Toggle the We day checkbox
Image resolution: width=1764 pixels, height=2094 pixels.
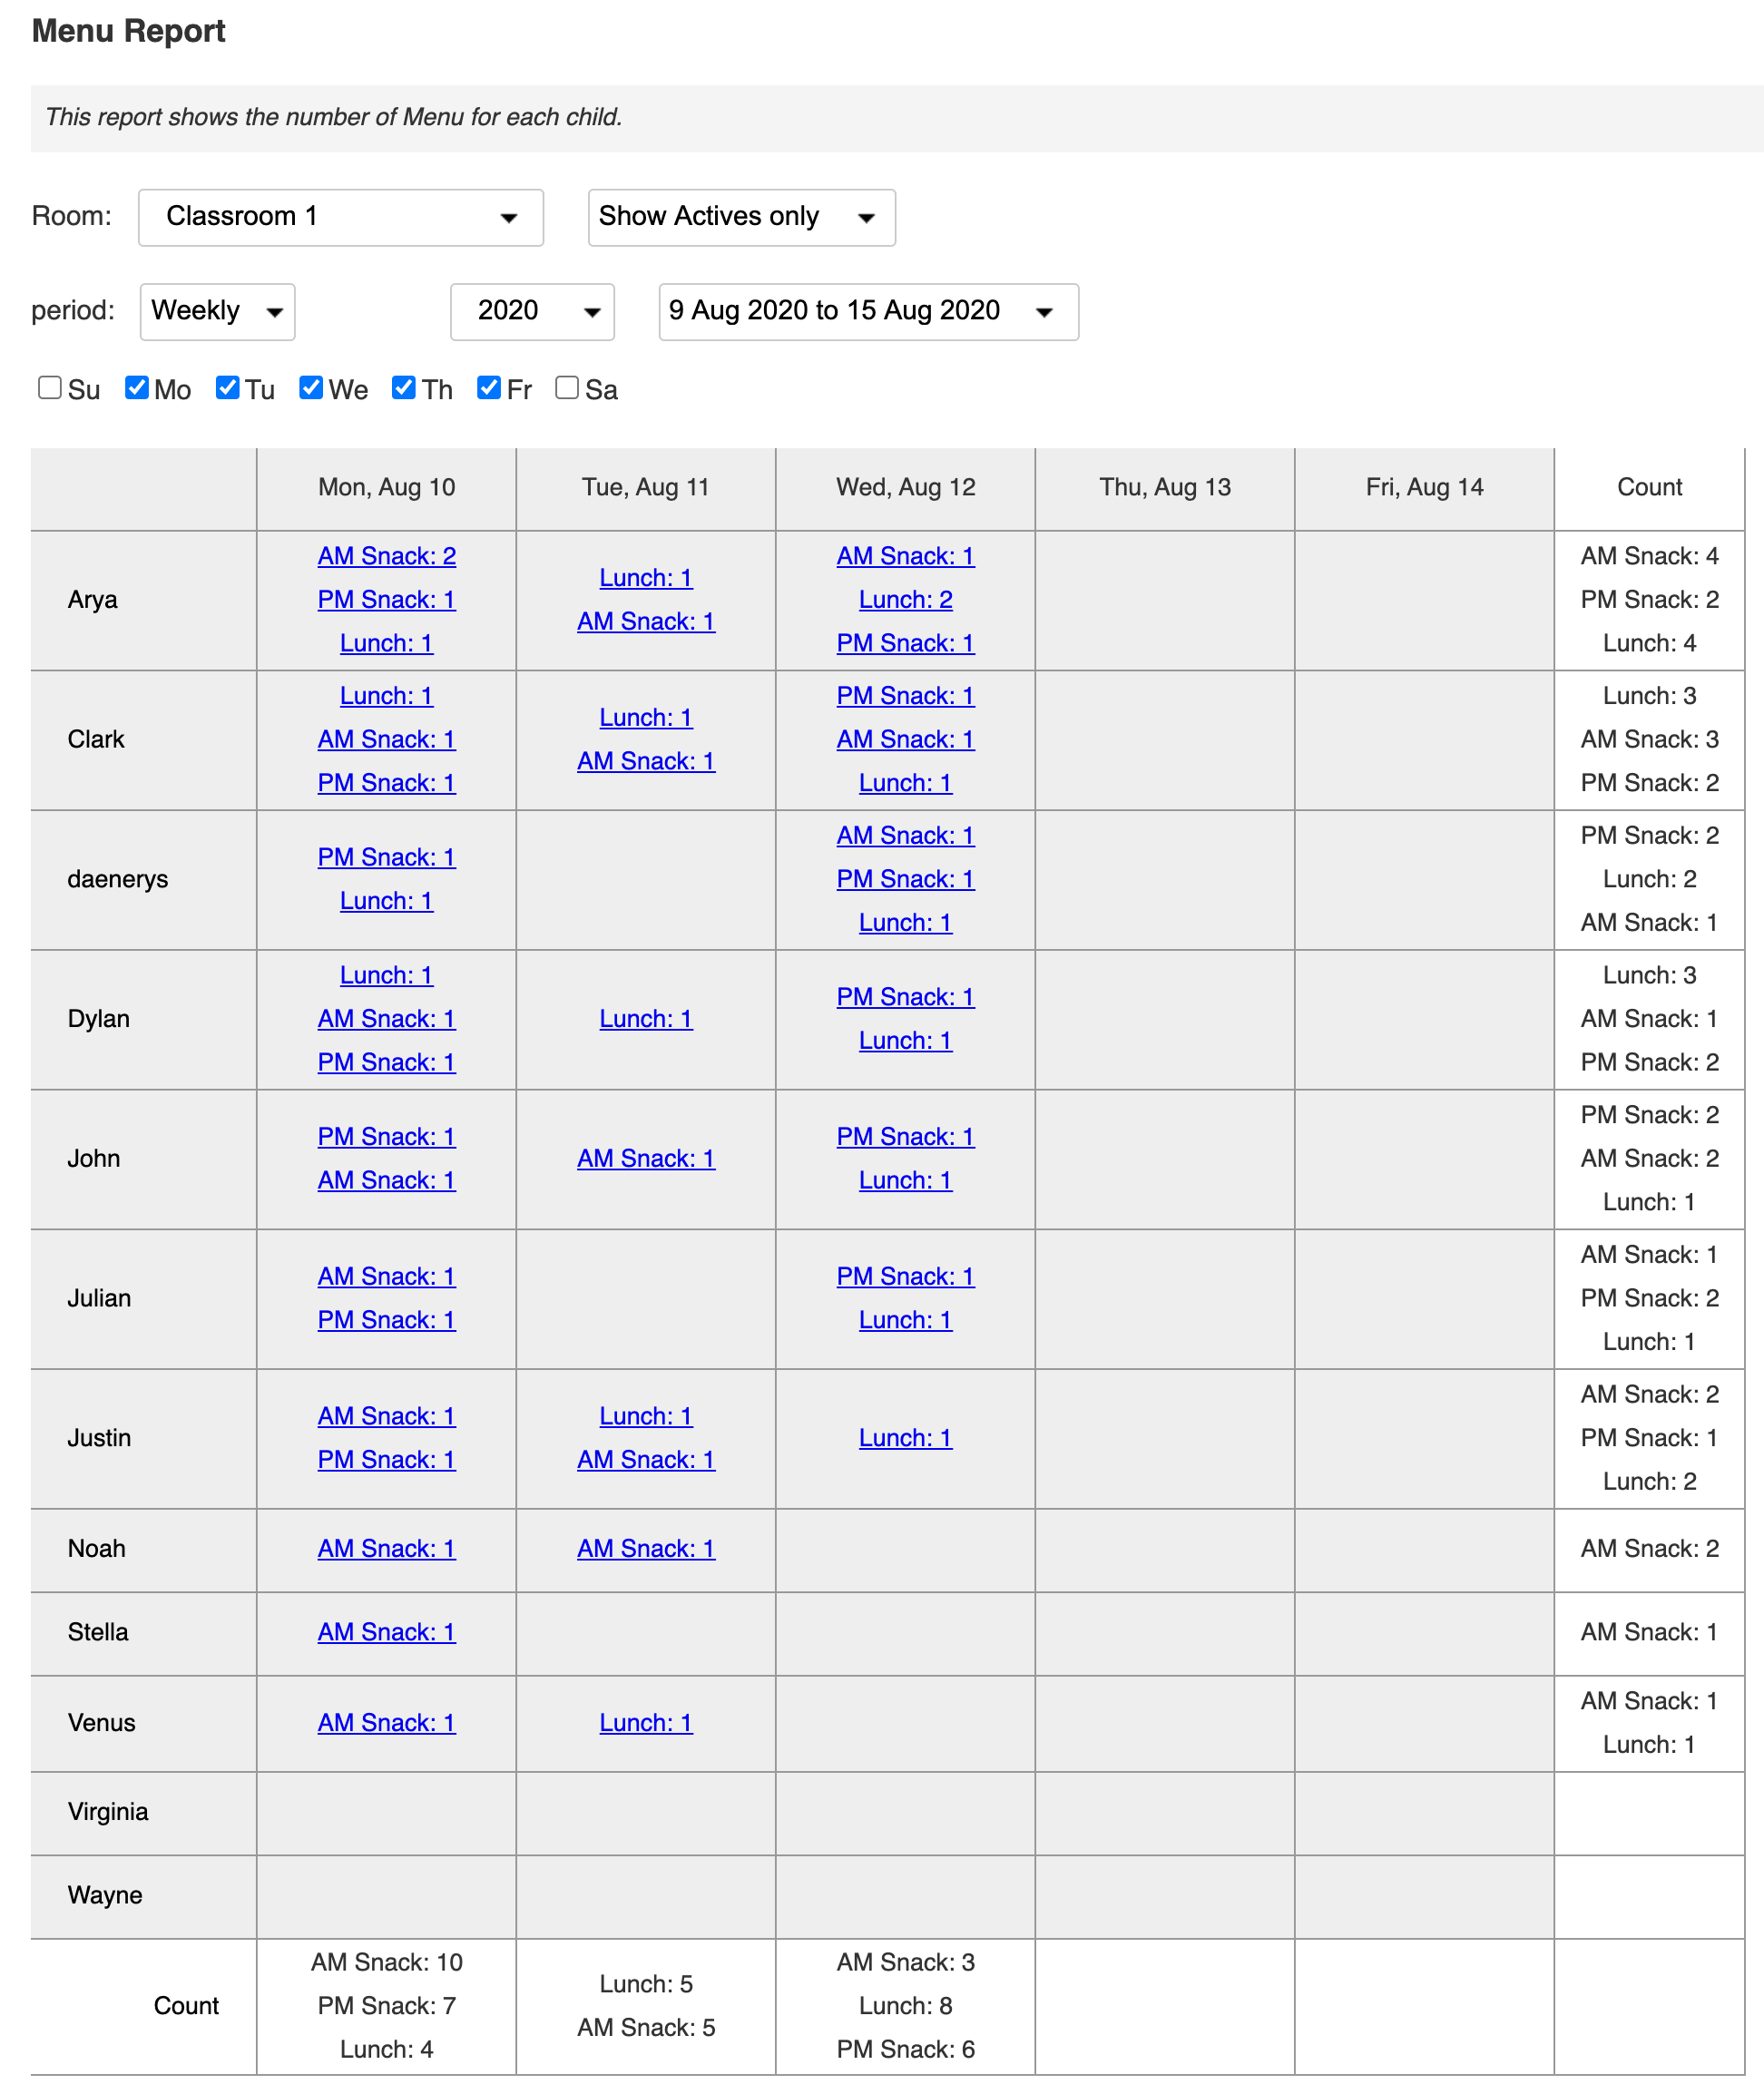(311, 388)
